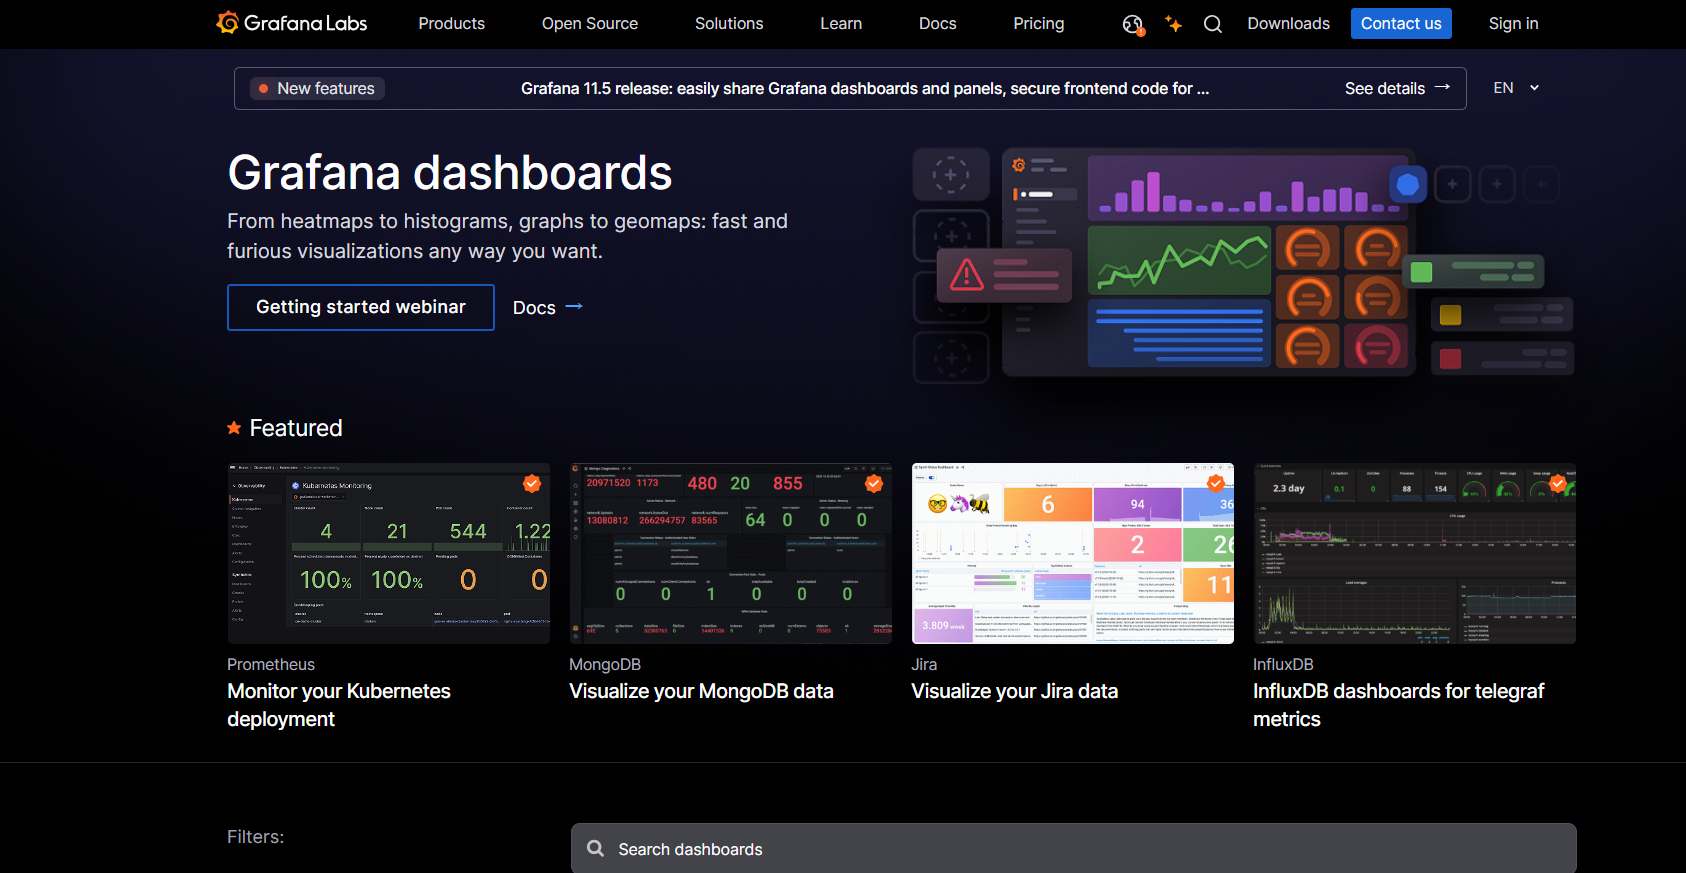This screenshot has height=873, width=1686.
Task: Click the Jira data source label
Action: click(x=924, y=665)
